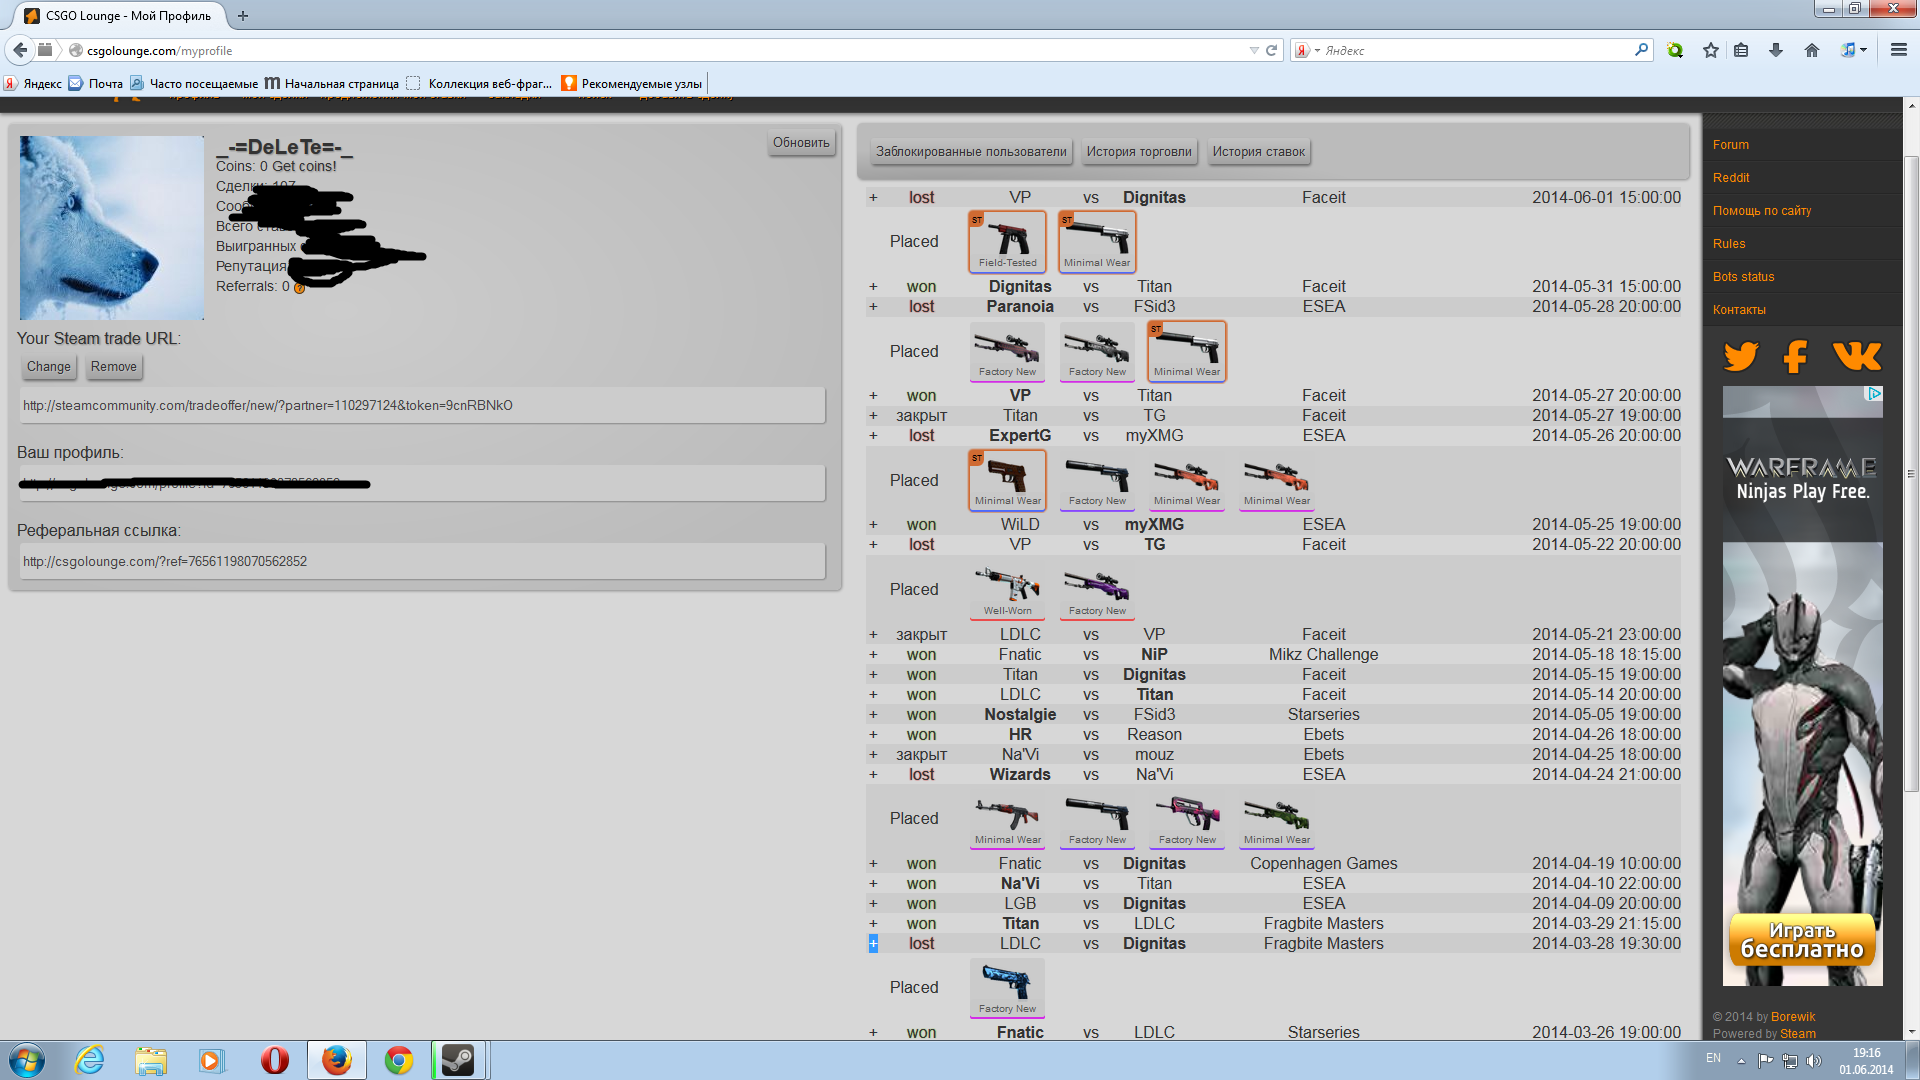The height and width of the screenshot is (1080, 1920).
Task: Launch Internet Explorer from taskbar
Action: [90, 1060]
